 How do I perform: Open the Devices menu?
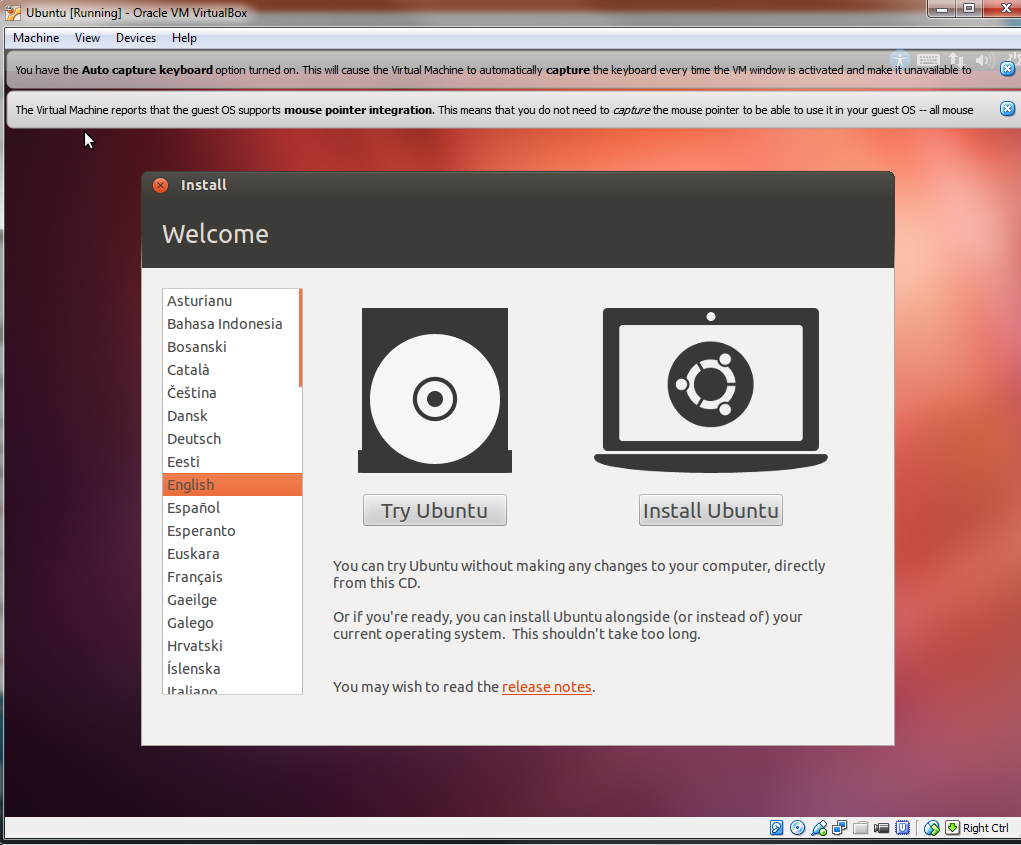click(136, 38)
